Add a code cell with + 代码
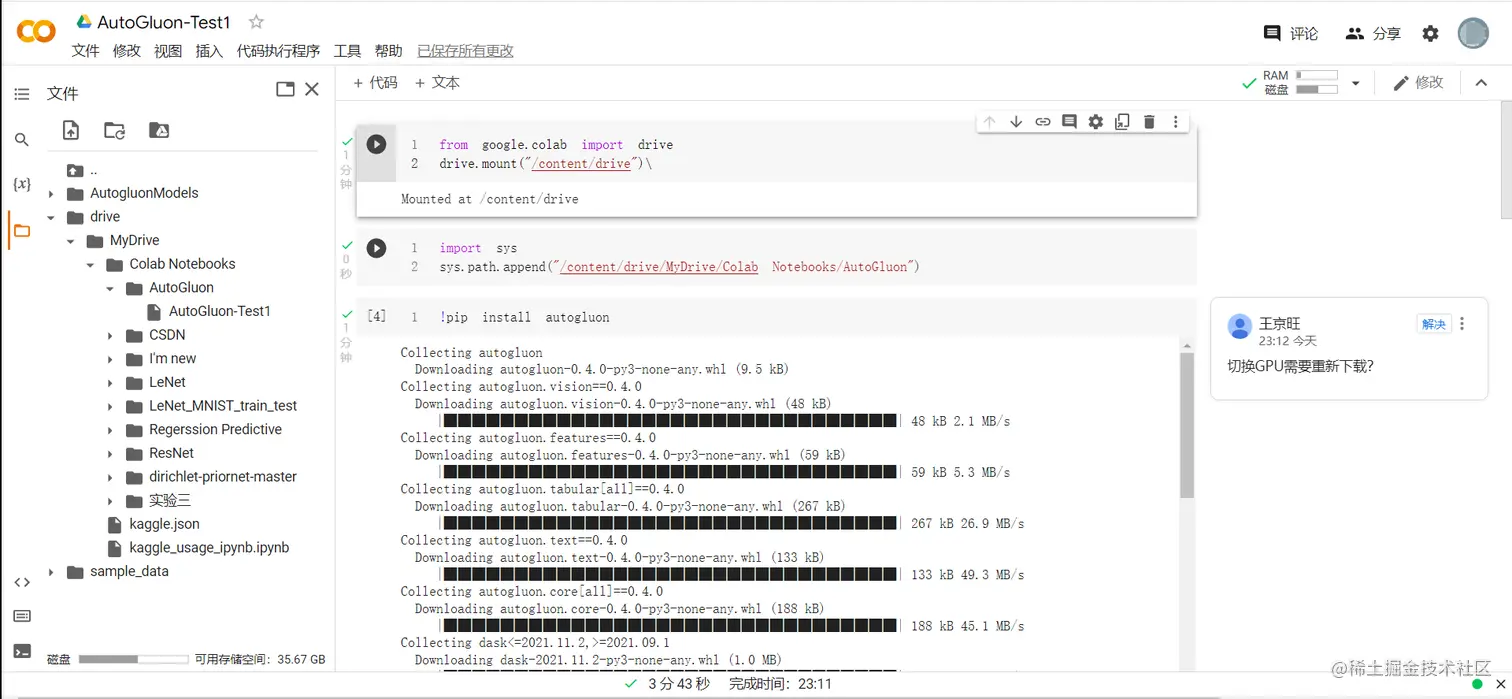This screenshot has width=1512, height=699. pyautogui.click(x=375, y=83)
